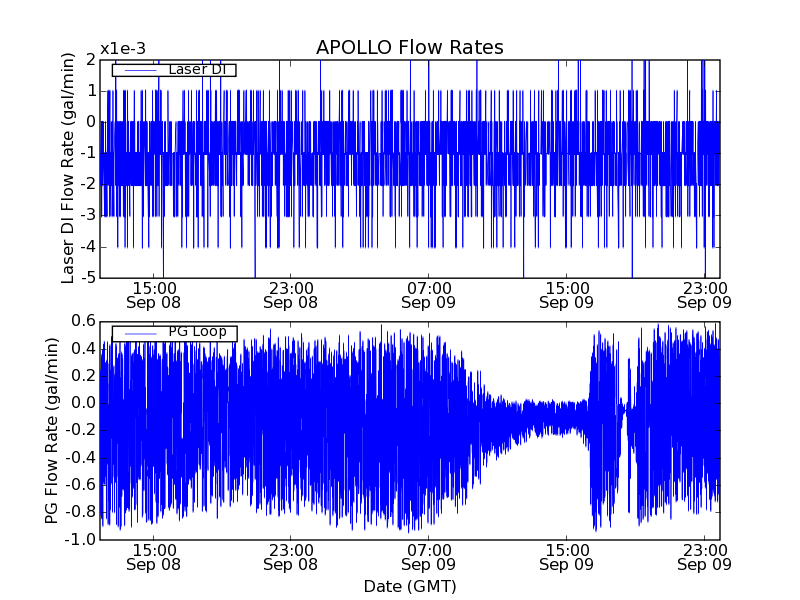
Task: Click the blue line sample in Laser DI legend
Action: pyautogui.click(x=137, y=70)
